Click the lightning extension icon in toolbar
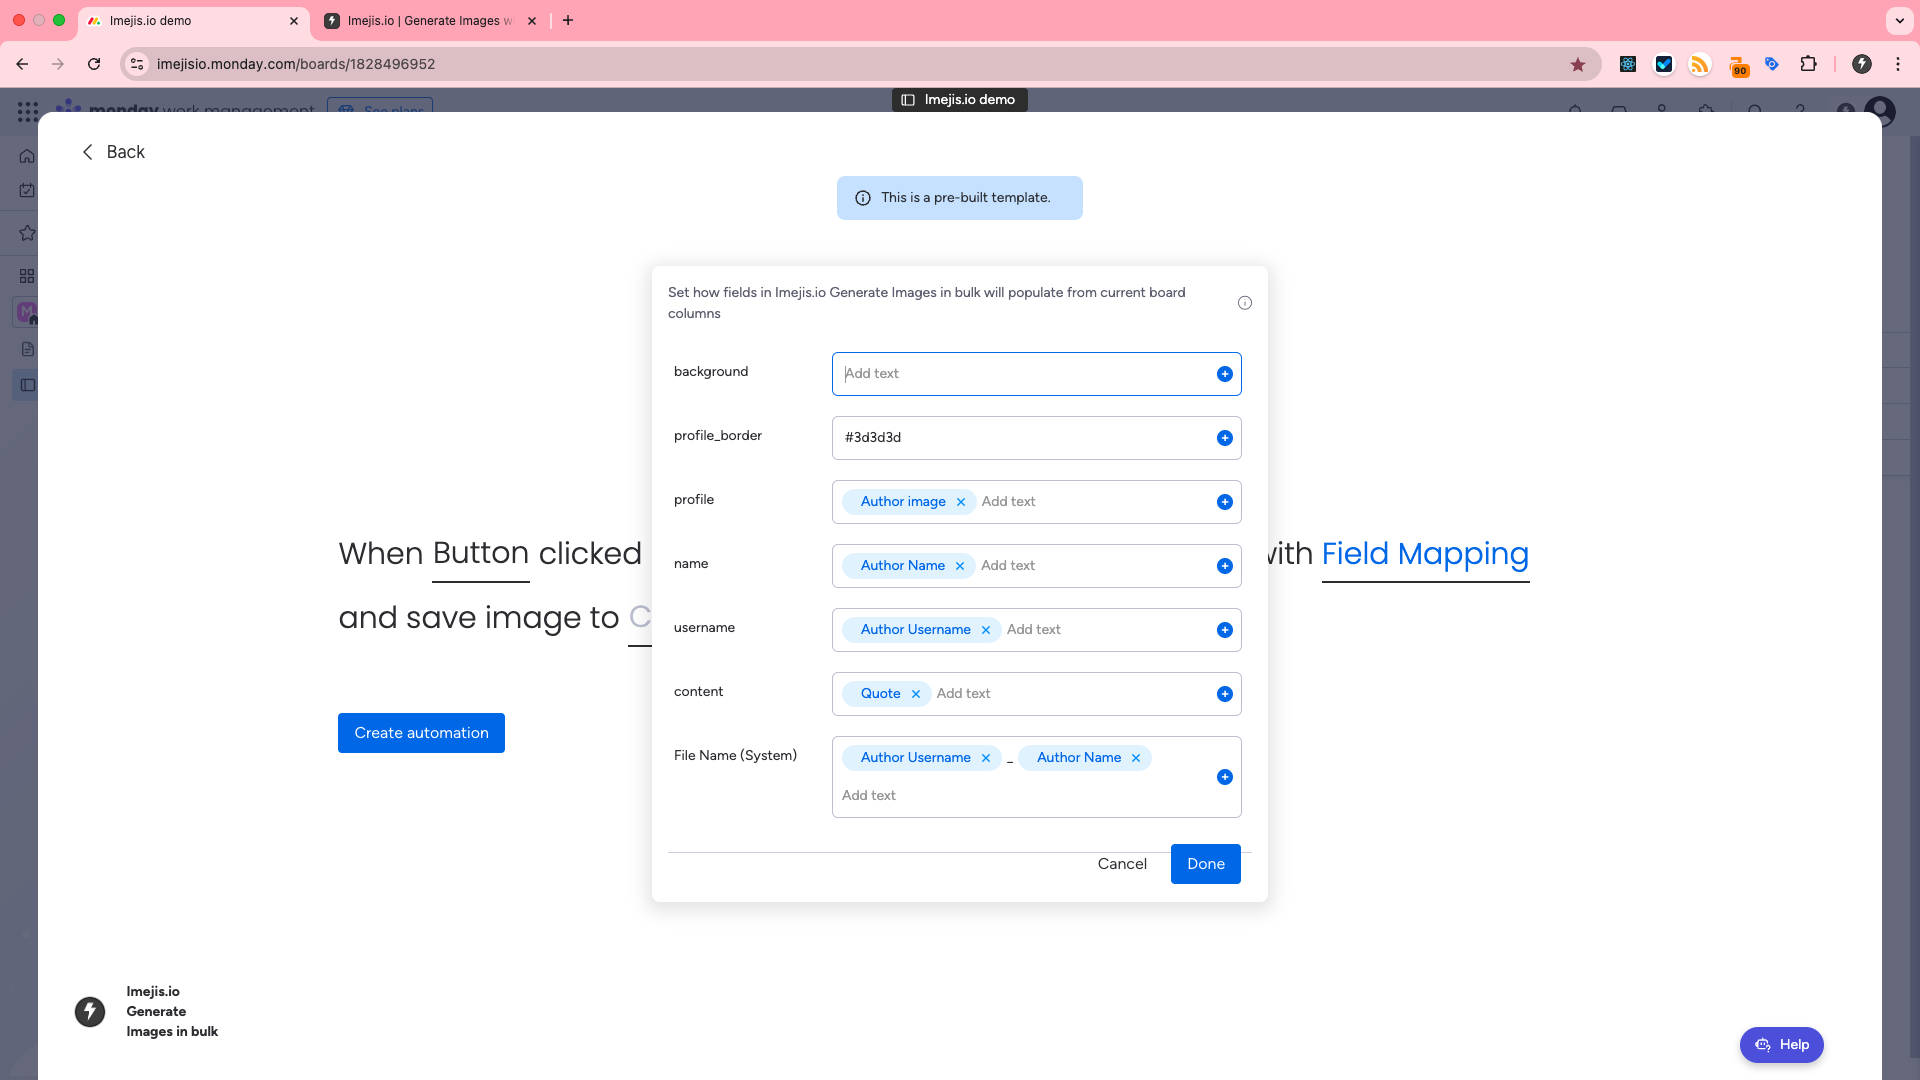This screenshot has height=1080, width=1920. pyautogui.click(x=1862, y=64)
